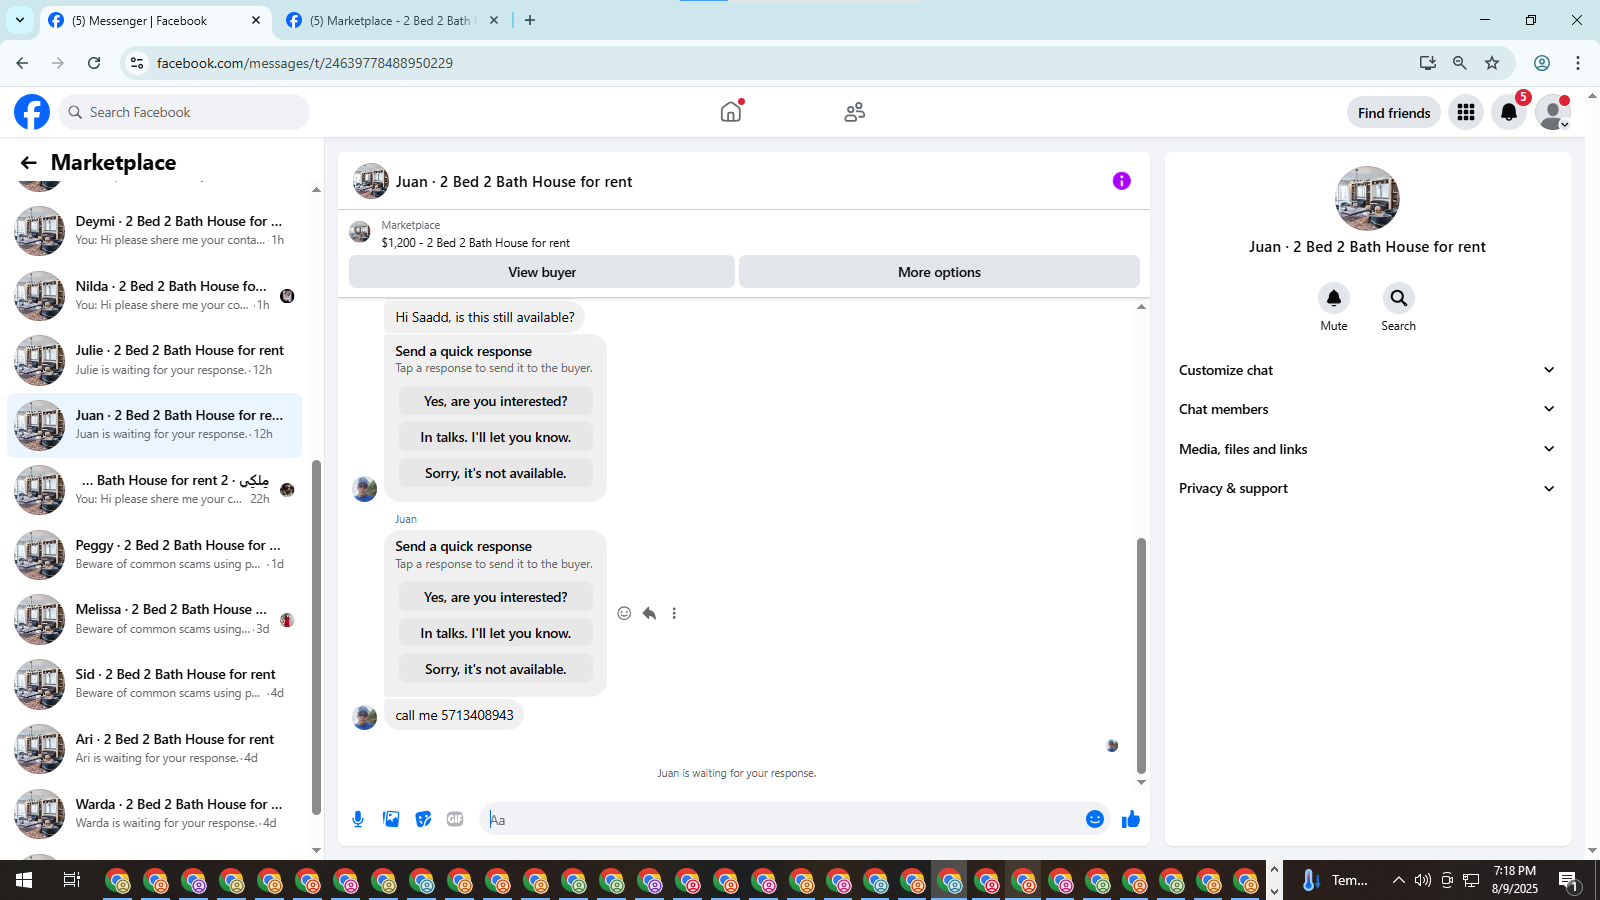
Task: Attach a file with the photo icon
Action: click(391, 820)
